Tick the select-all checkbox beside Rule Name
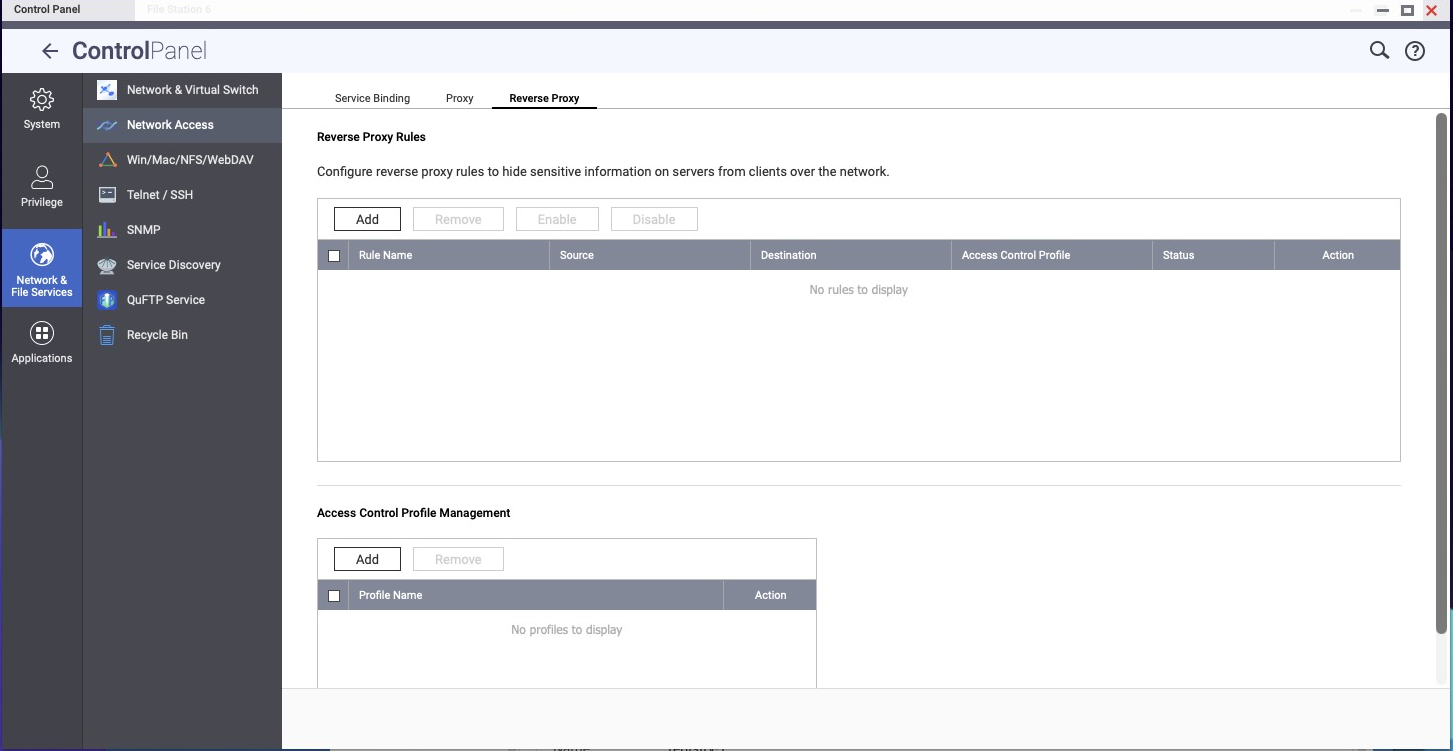Screen dimensions: 1453x751 click(x=334, y=256)
